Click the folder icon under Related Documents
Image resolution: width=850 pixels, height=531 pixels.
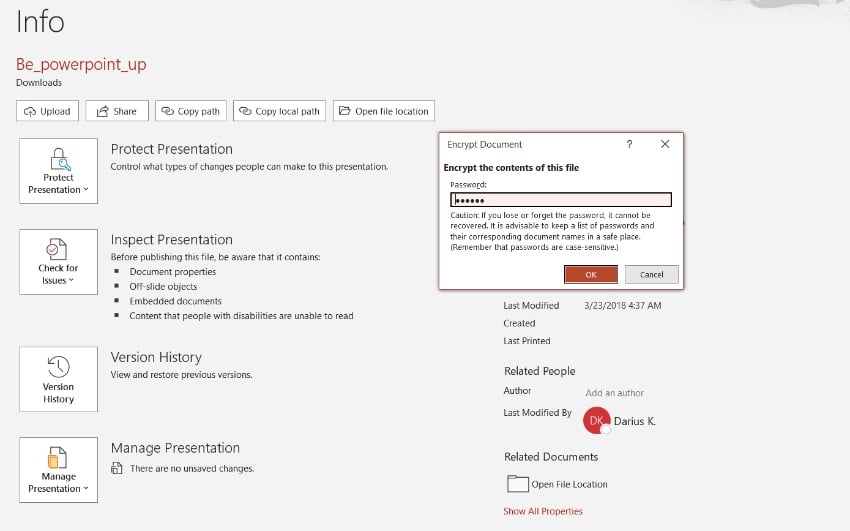click(517, 484)
